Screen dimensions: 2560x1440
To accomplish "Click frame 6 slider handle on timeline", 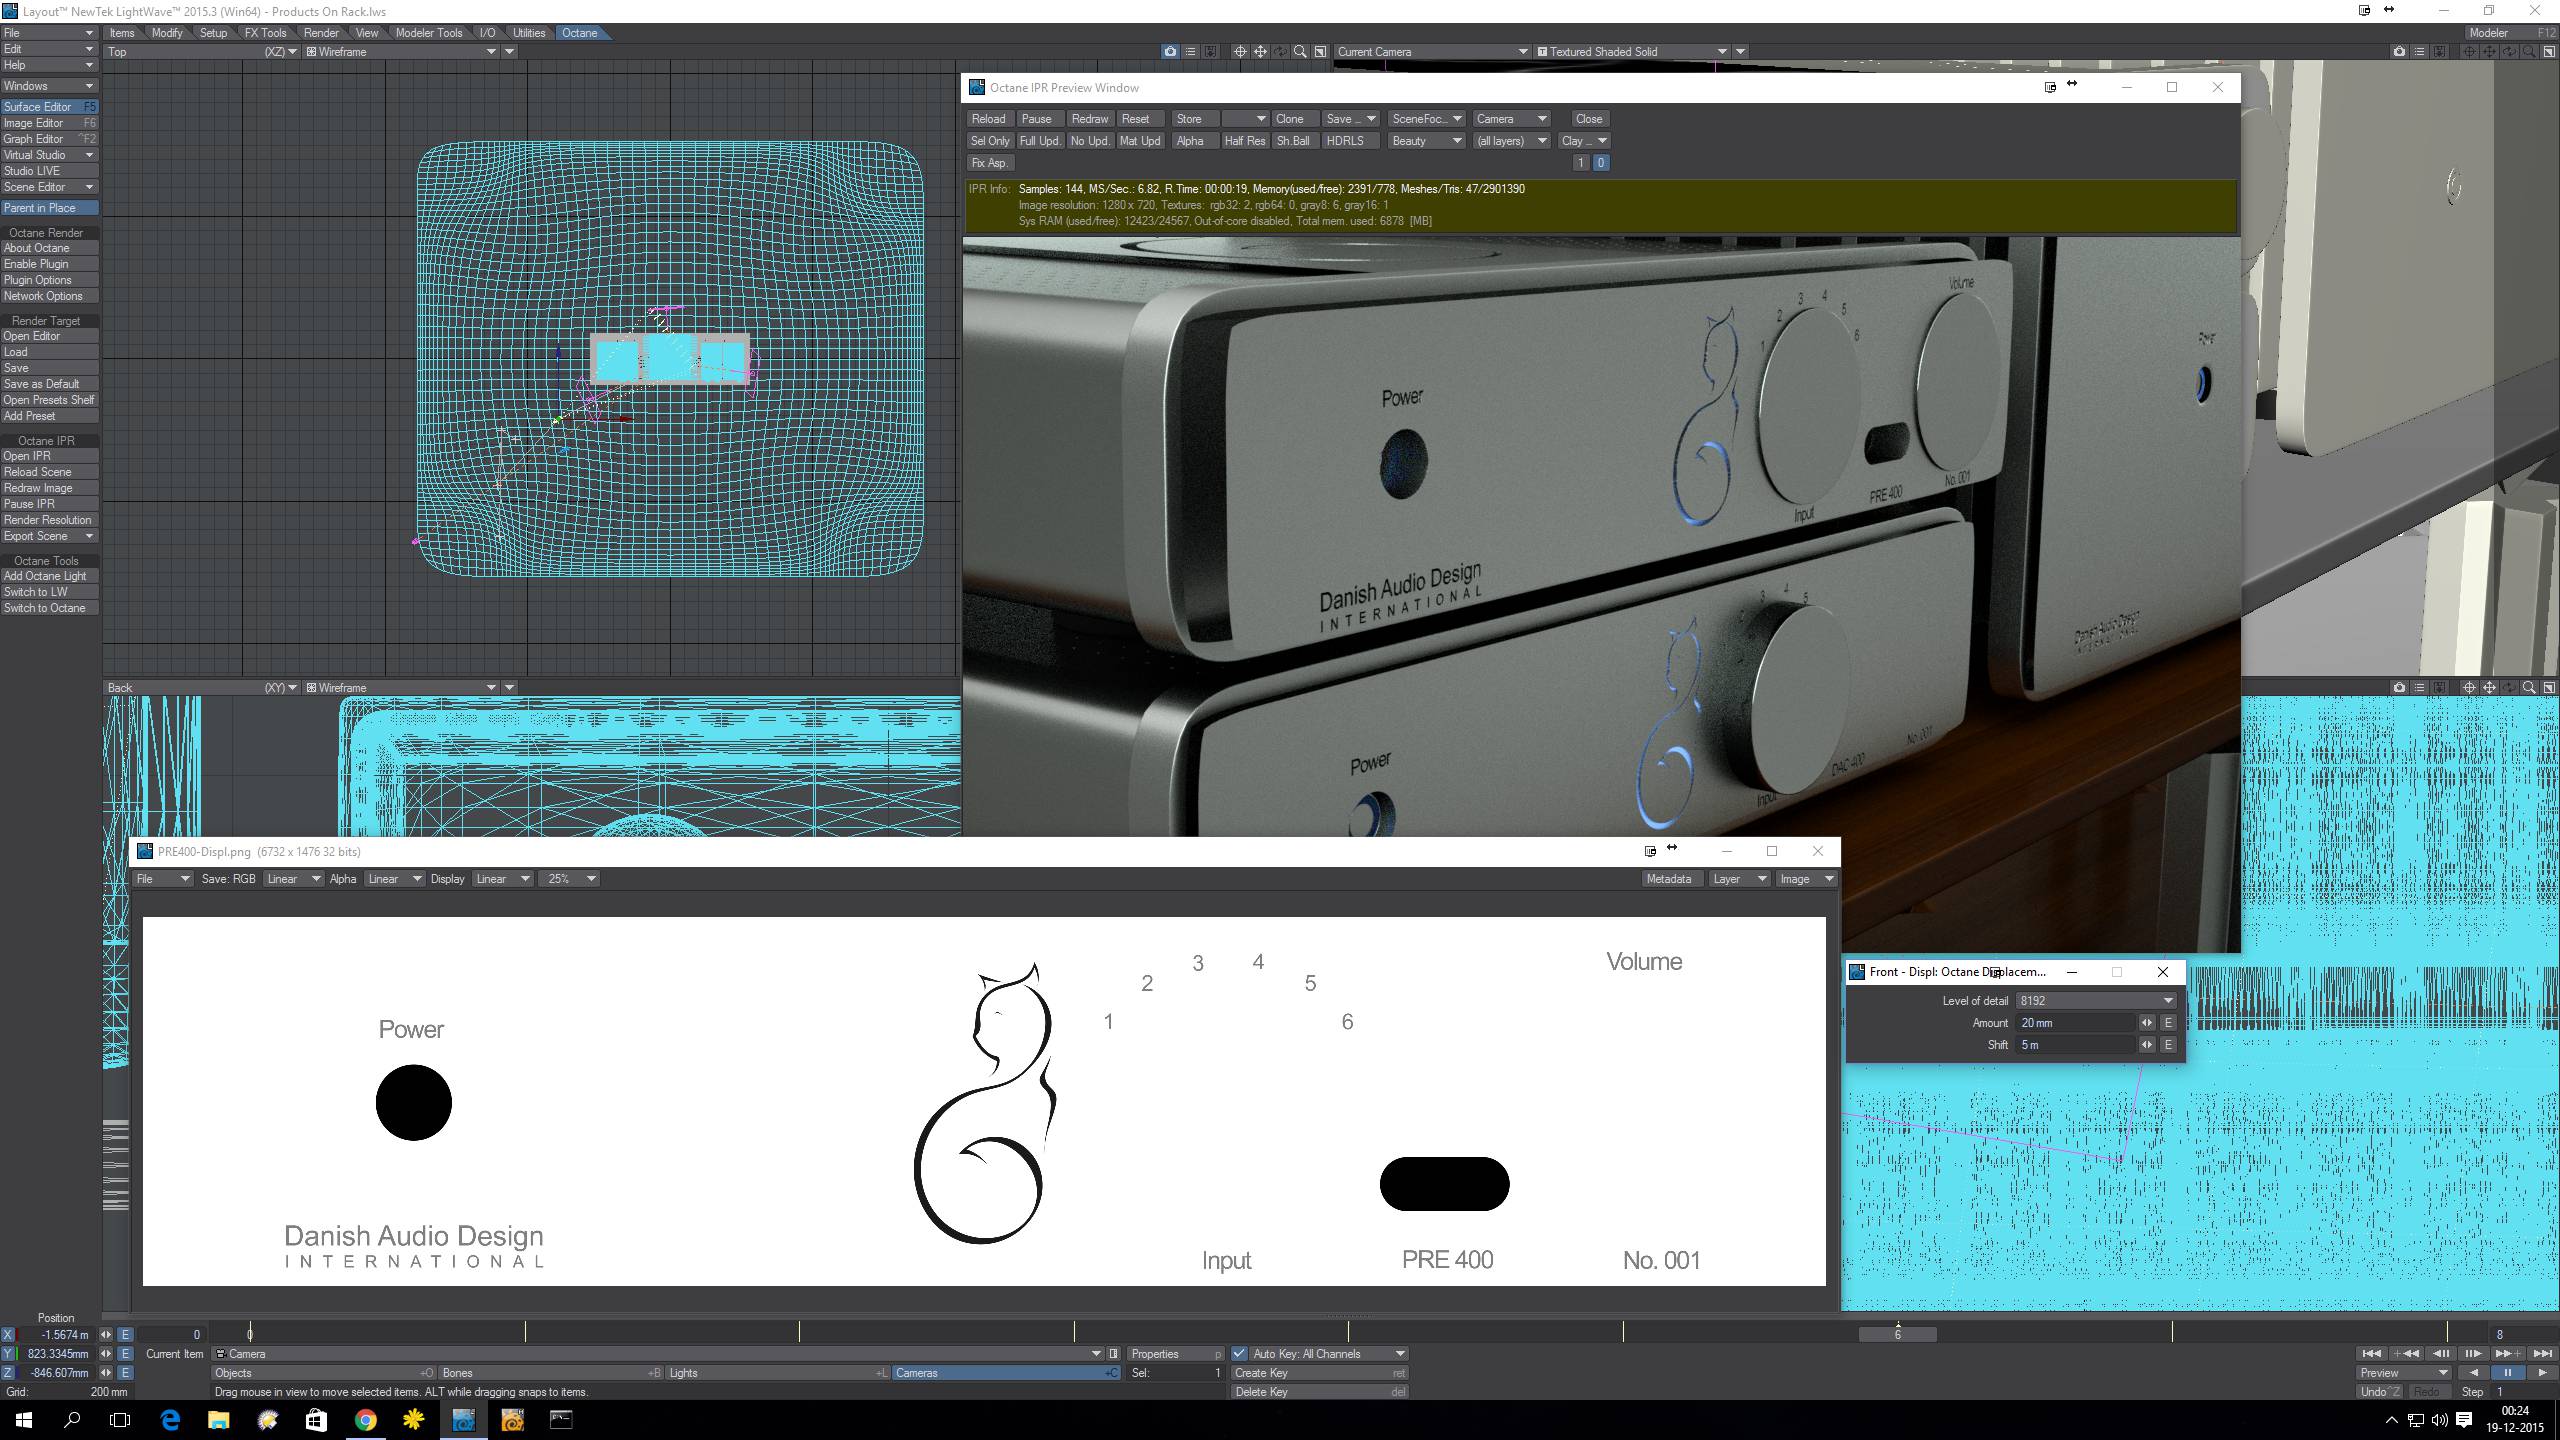I will [x=1897, y=1335].
